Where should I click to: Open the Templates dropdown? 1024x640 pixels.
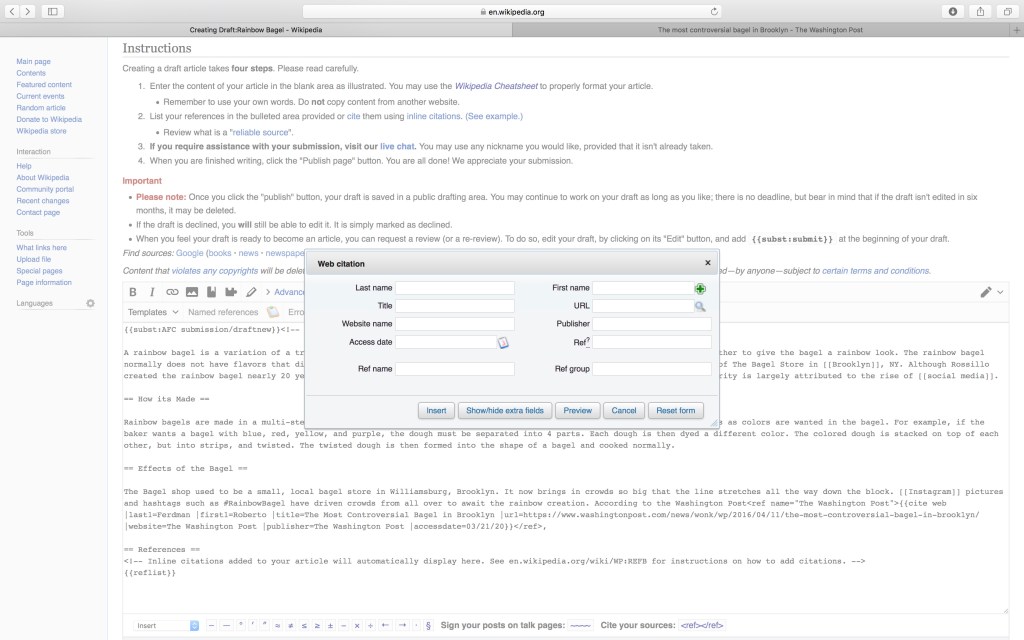point(152,312)
